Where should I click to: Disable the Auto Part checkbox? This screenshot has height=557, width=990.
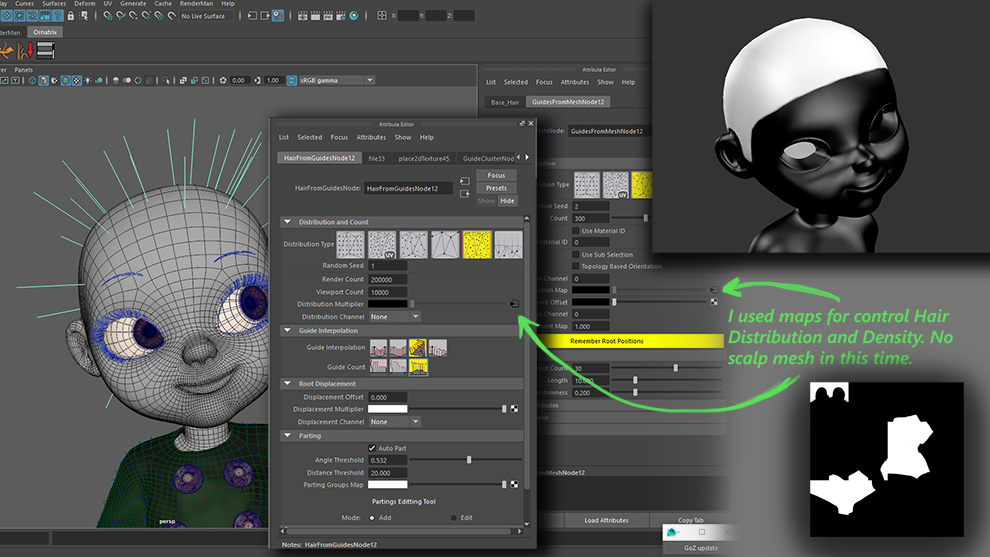coord(373,448)
